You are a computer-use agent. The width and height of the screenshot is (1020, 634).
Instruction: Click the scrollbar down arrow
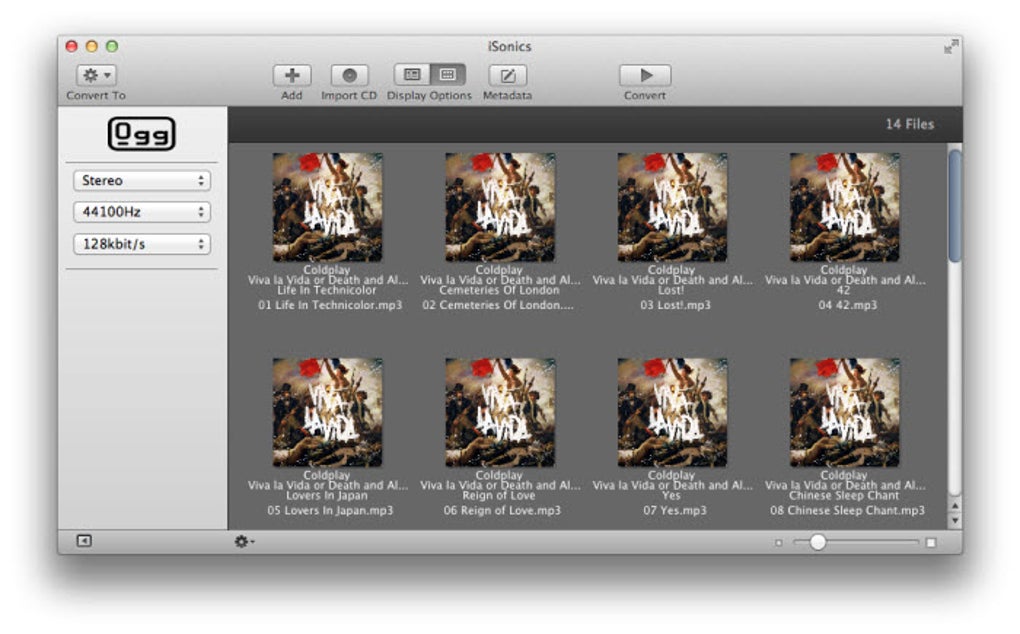pyautogui.click(x=954, y=520)
